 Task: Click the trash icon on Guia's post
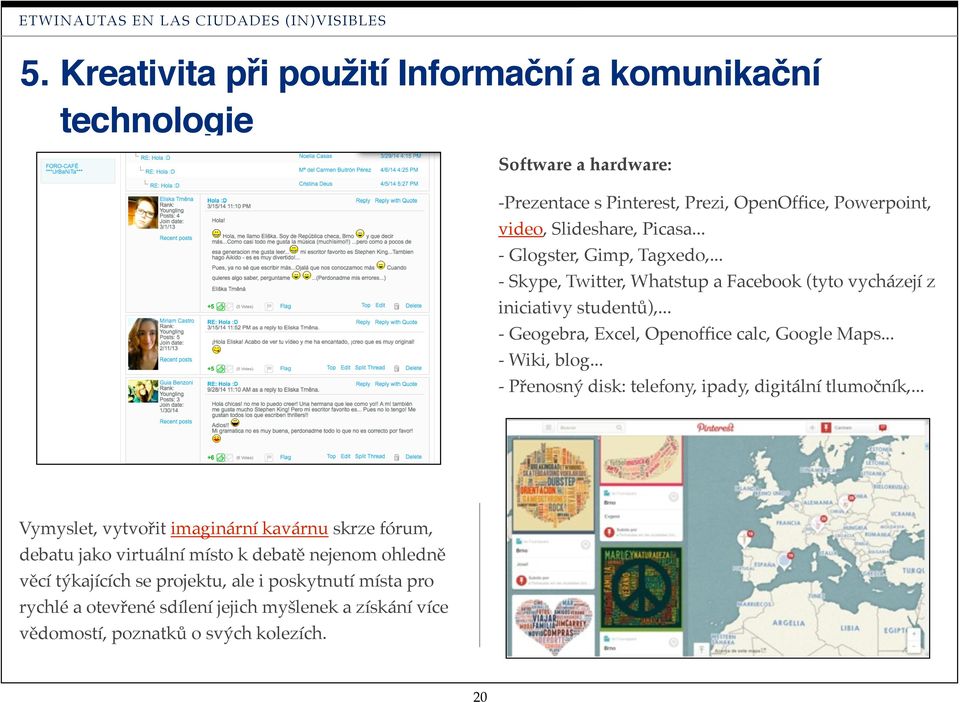[x=397, y=457]
